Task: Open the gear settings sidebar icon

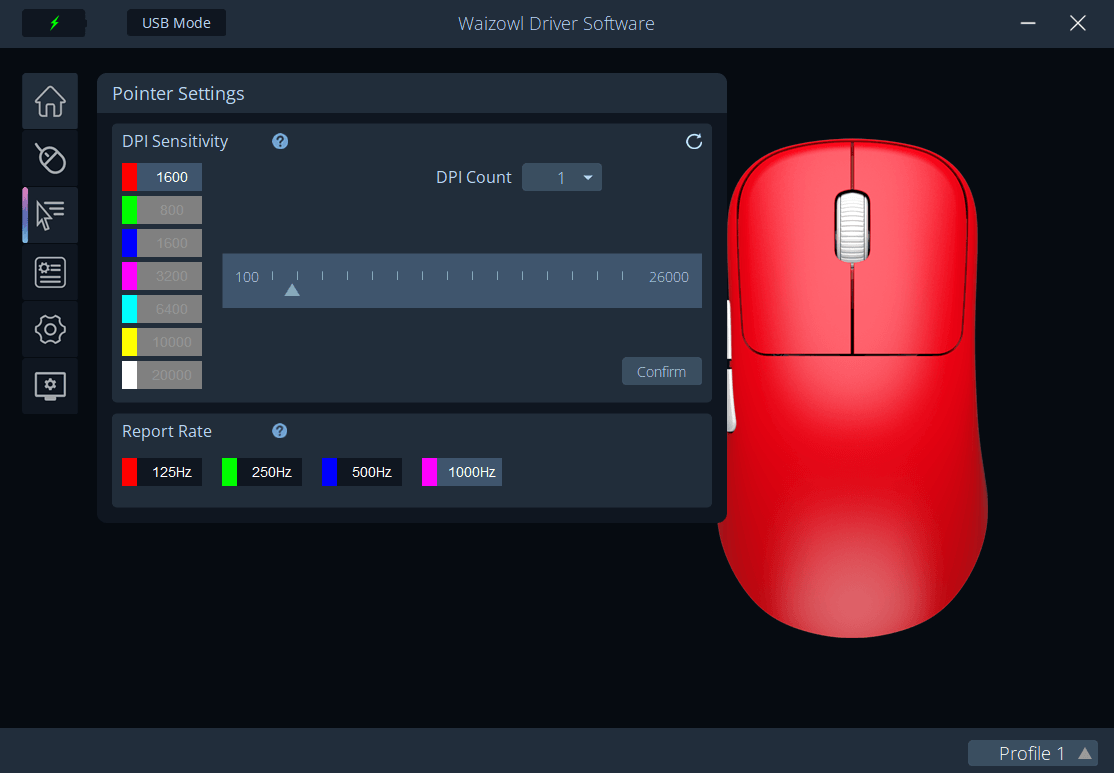Action: [x=50, y=329]
